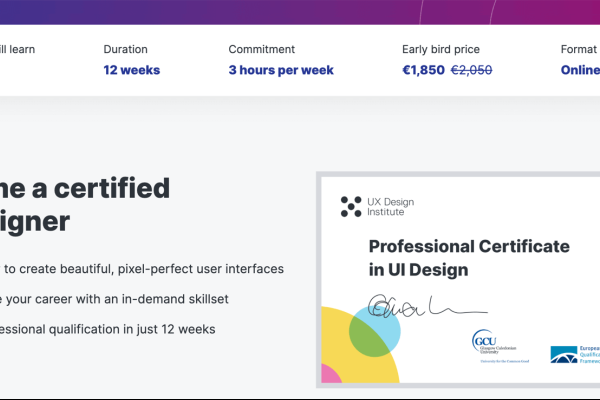
Task: Click the "Format" label
Action: 578,49
